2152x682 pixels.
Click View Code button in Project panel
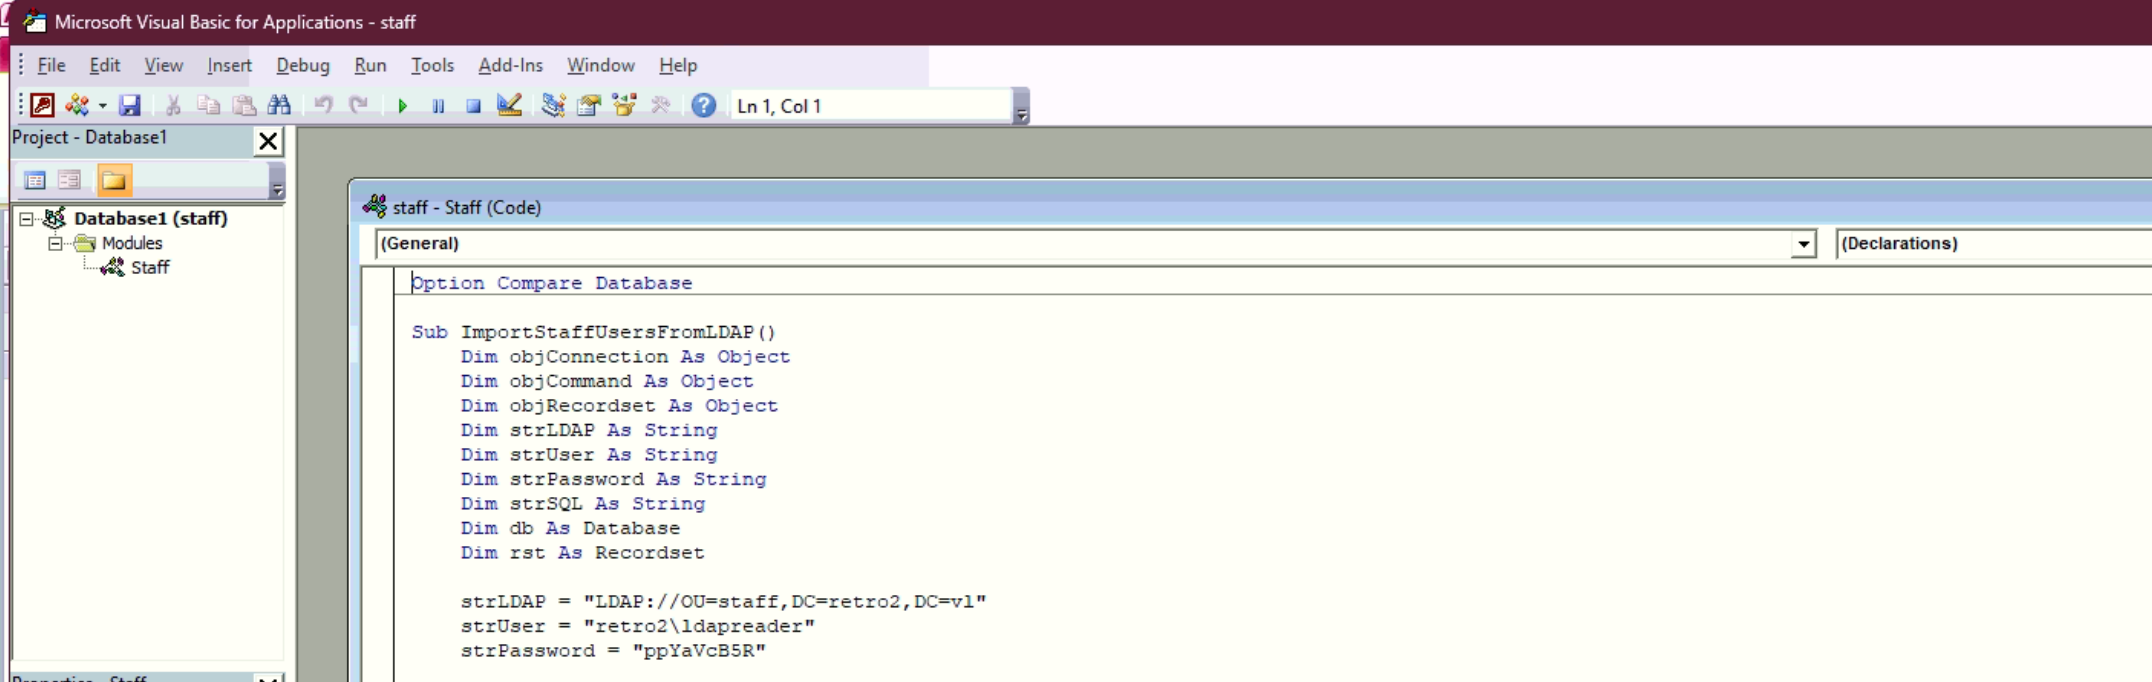coord(35,180)
